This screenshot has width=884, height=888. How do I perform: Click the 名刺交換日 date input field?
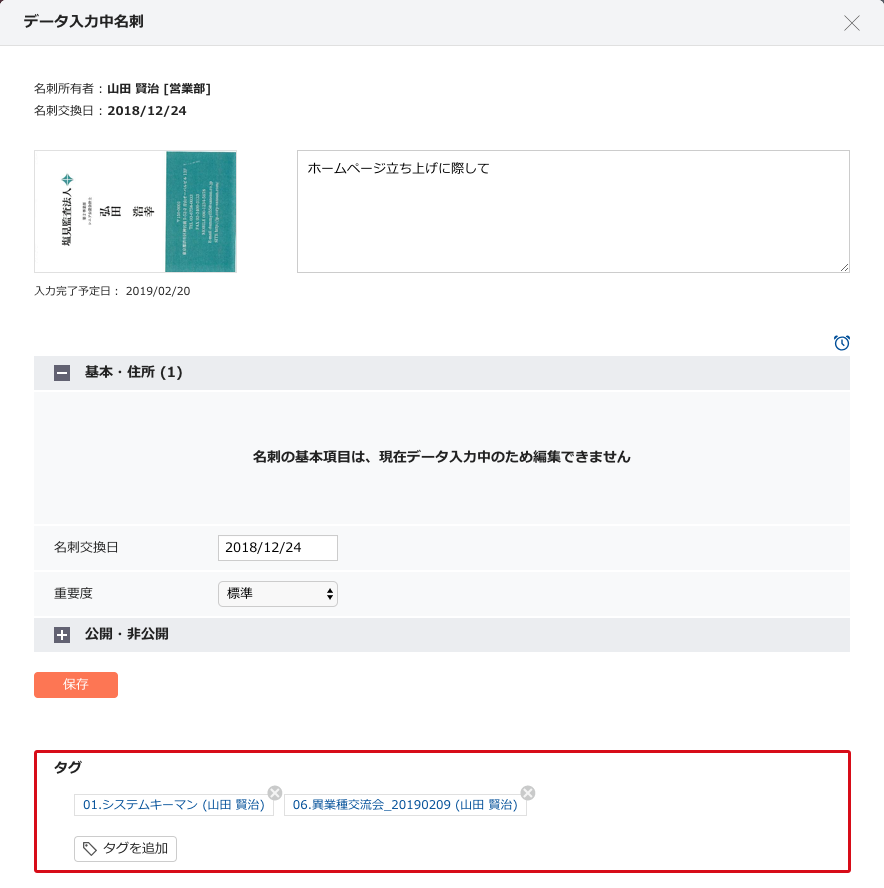[x=277, y=548]
